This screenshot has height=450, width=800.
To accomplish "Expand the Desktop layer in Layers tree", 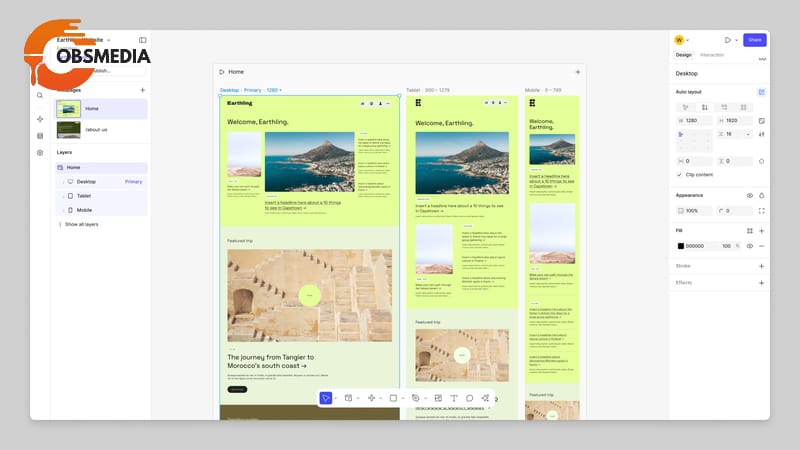I will coord(61,182).
